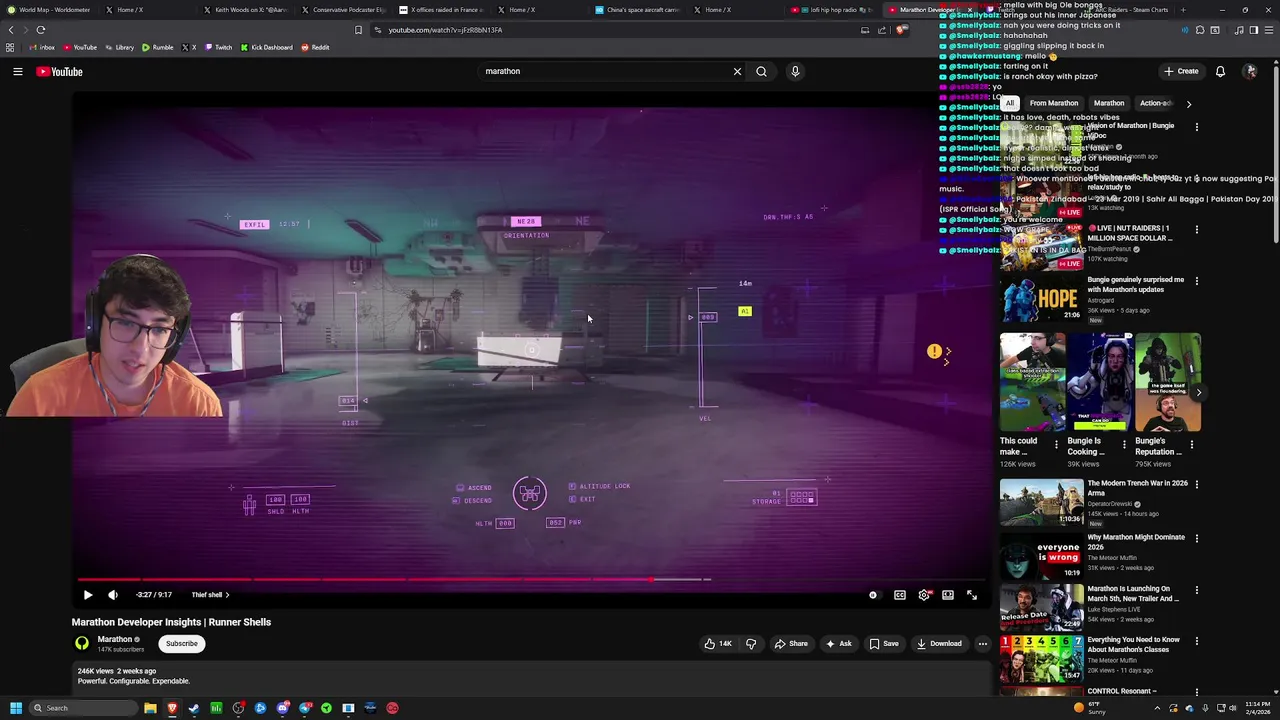Viewport: 1280px width, 720px height.
Task: Start voice search with the microphone
Action: [x=795, y=71]
